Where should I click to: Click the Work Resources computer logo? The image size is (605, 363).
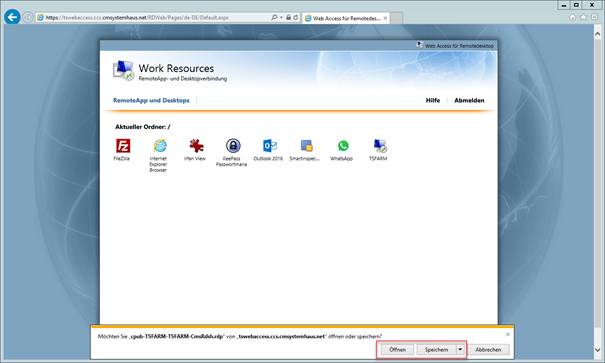click(123, 71)
